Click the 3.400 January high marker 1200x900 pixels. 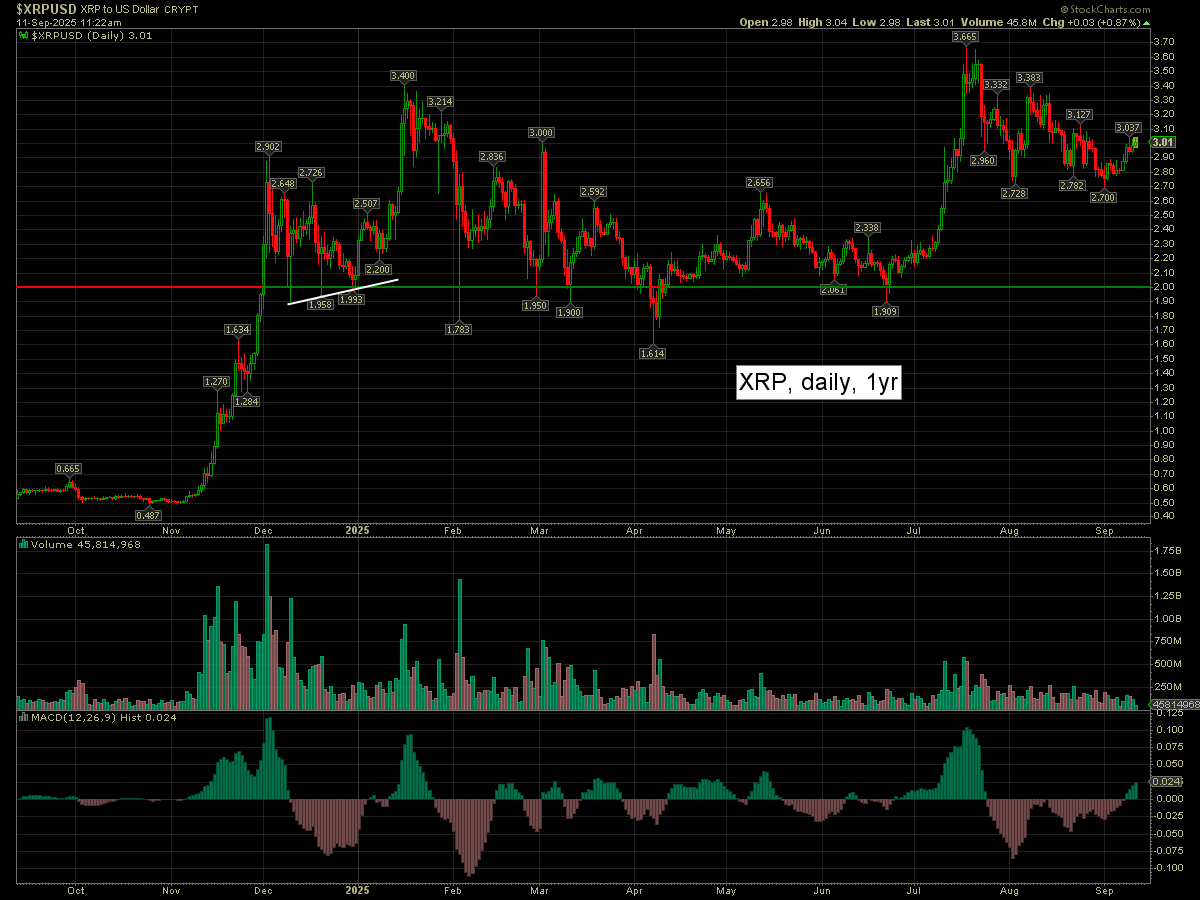pos(403,75)
